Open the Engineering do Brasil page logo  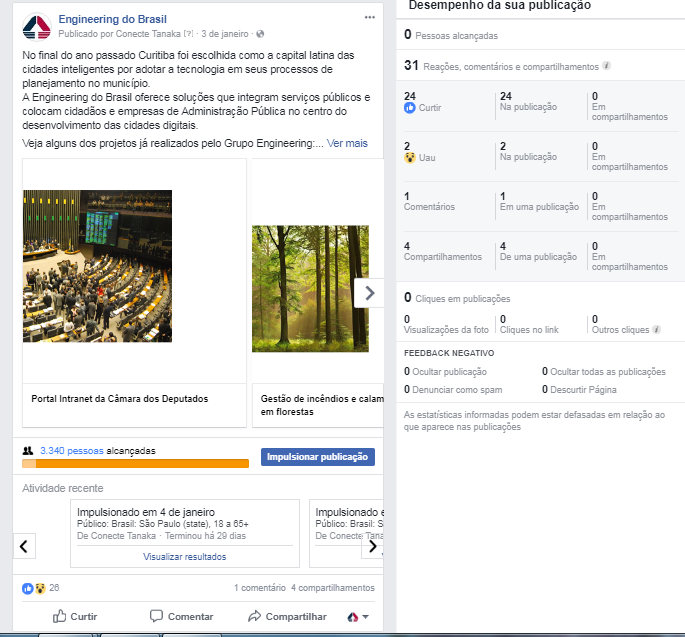[37, 27]
